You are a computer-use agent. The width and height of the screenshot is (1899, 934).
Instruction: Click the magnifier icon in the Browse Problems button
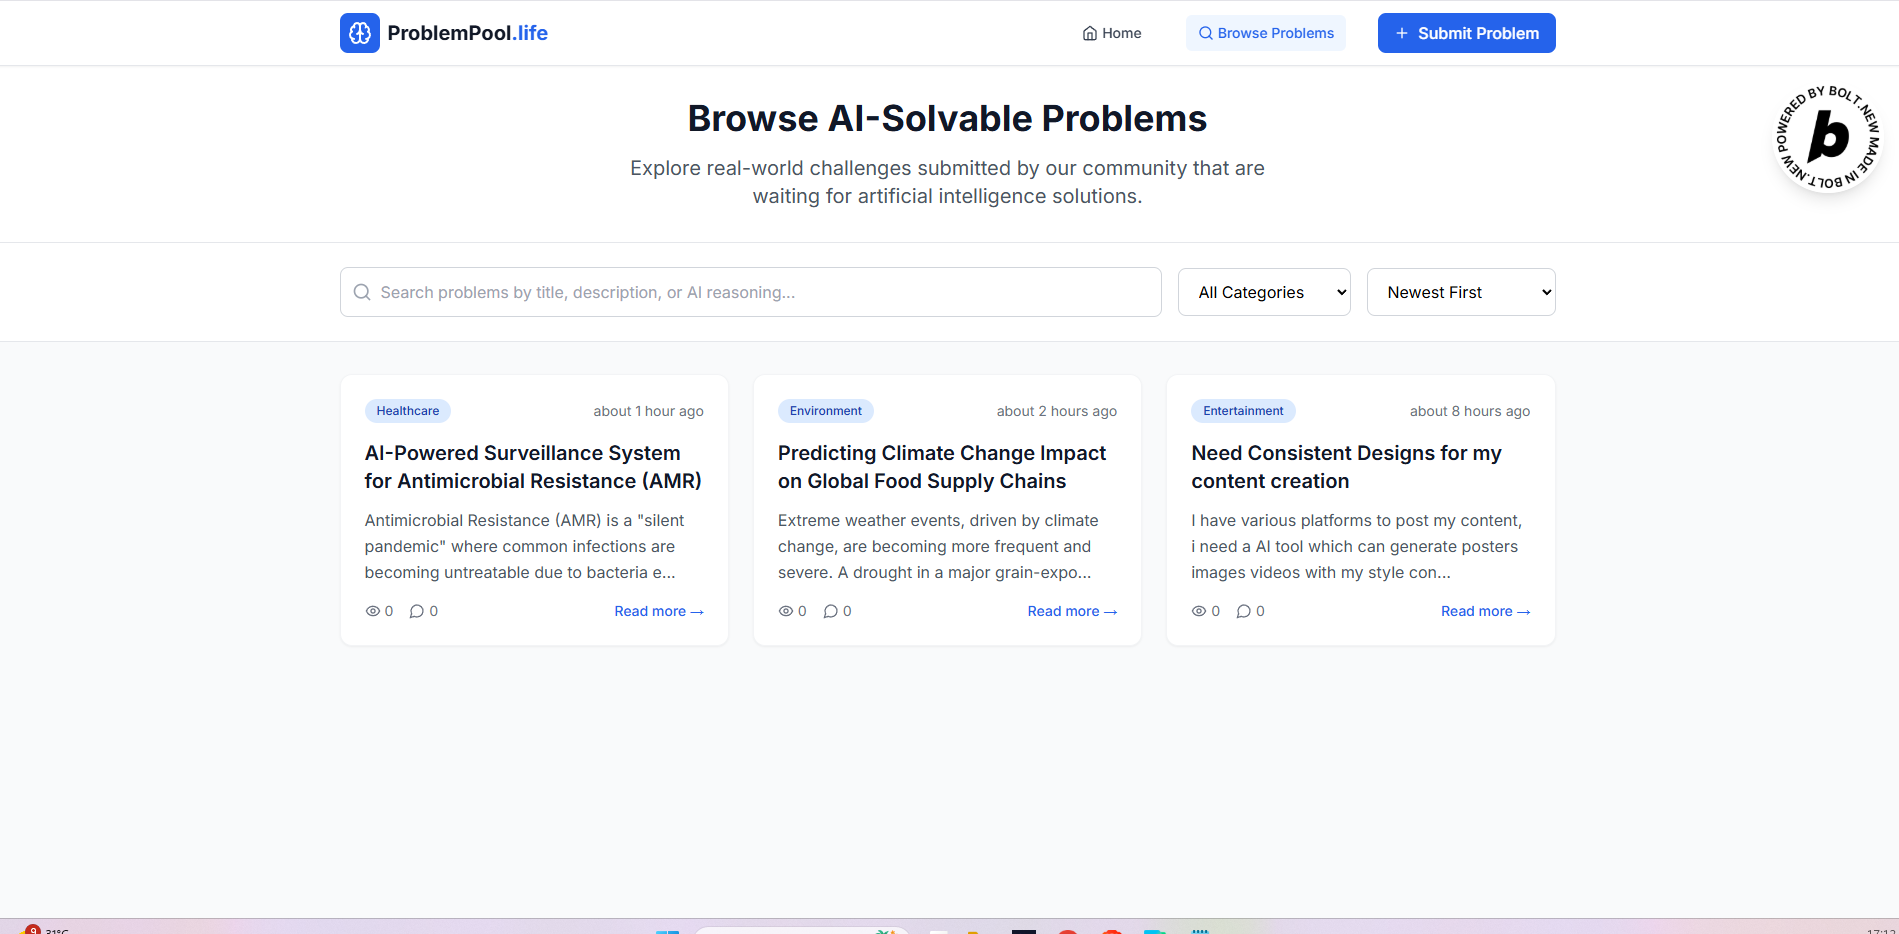[1205, 33]
